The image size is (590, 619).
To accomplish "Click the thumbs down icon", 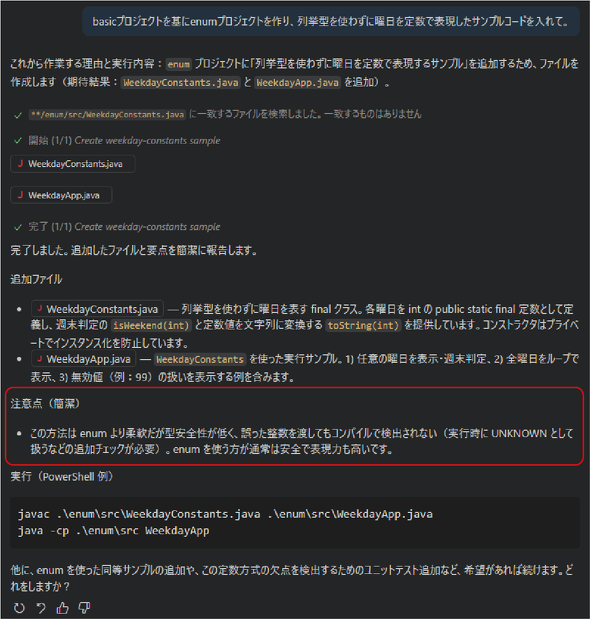I will 84,608.
